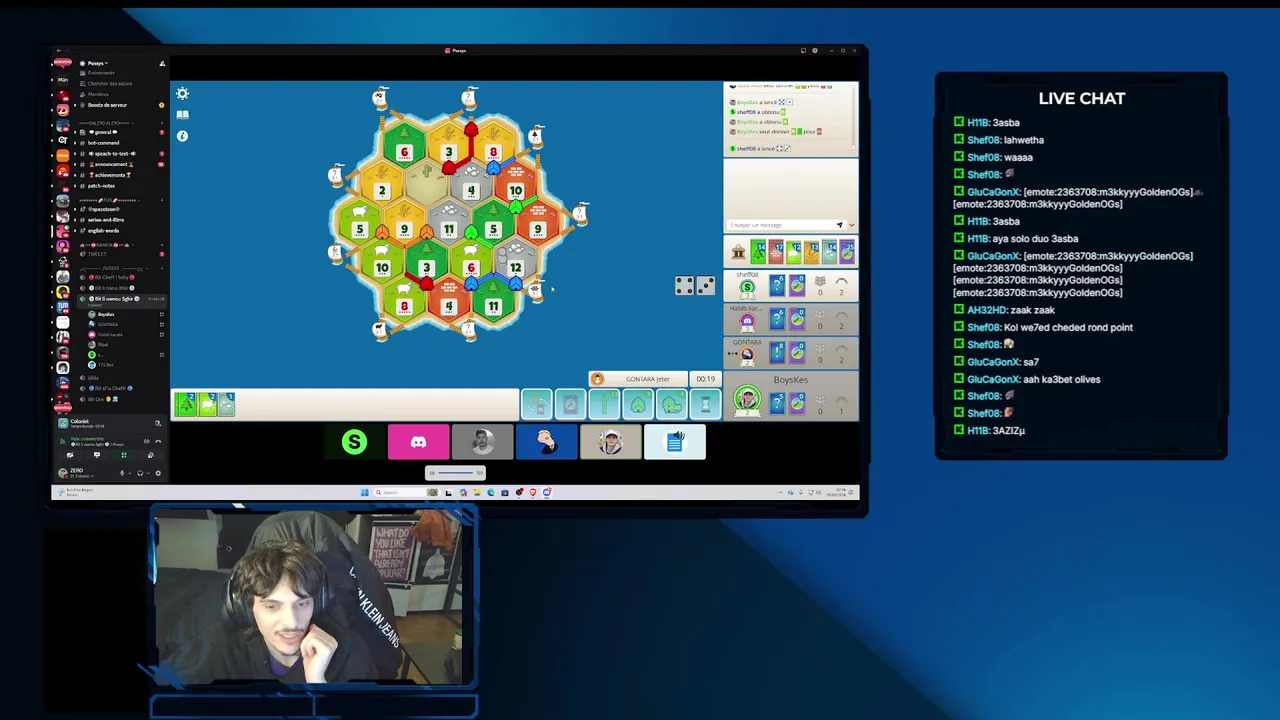Click the grey bearded man stream tile
The width and height of the screenshot is (1280, 720).
click(x=482, y=442)
